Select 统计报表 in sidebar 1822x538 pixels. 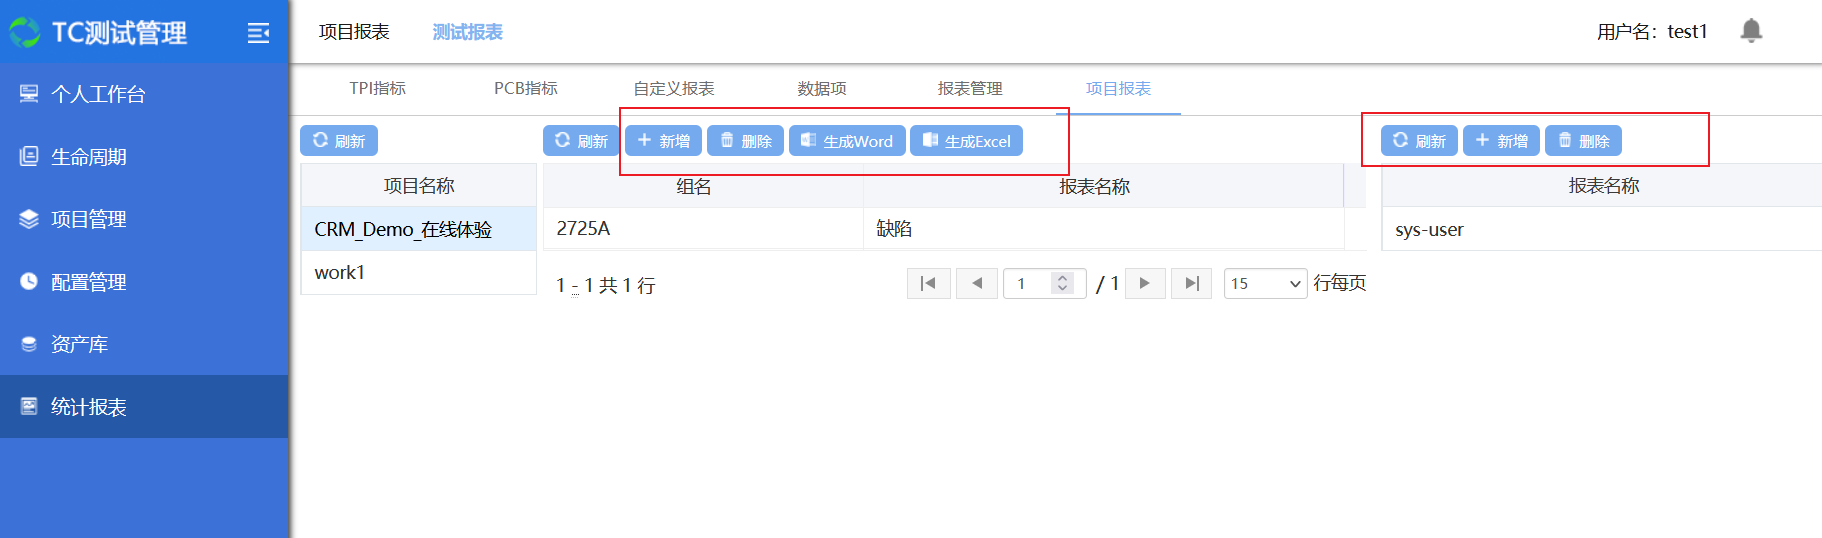pyautogui.click(x=144, y=407)
